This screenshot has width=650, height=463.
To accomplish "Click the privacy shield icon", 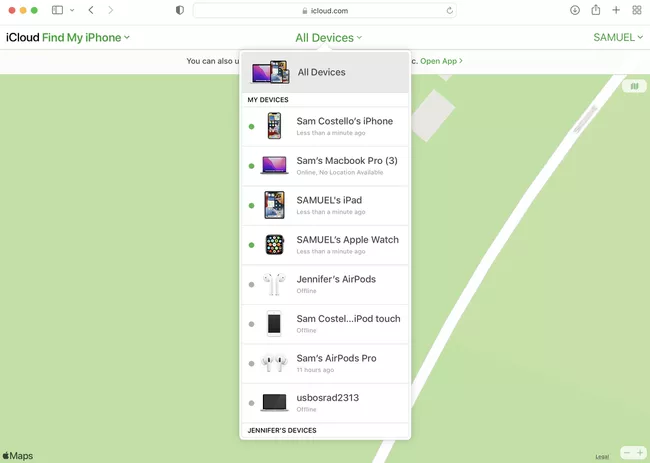I will point(180,10).
